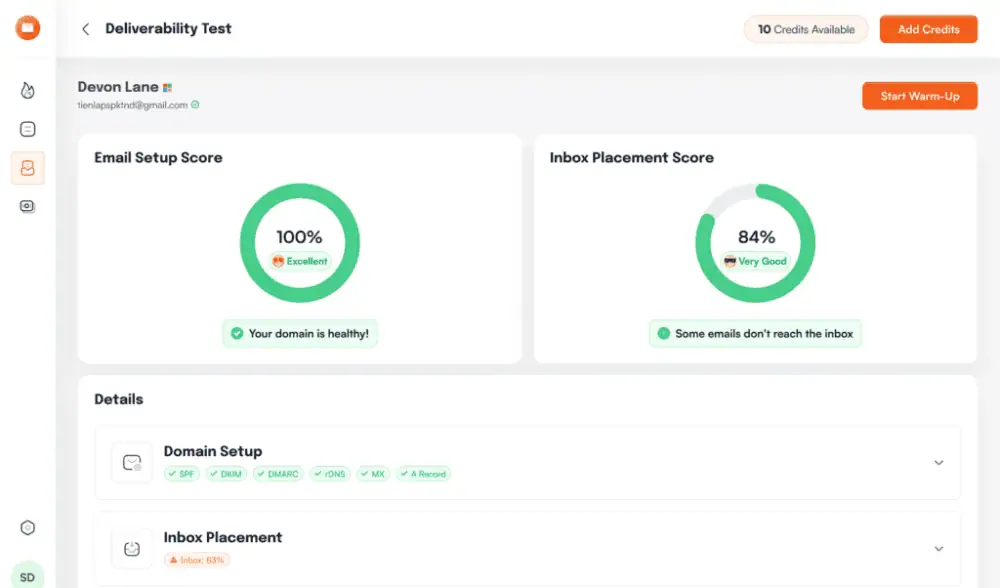Expand the Inbox Placement section chevron

(x=938, y=549)
